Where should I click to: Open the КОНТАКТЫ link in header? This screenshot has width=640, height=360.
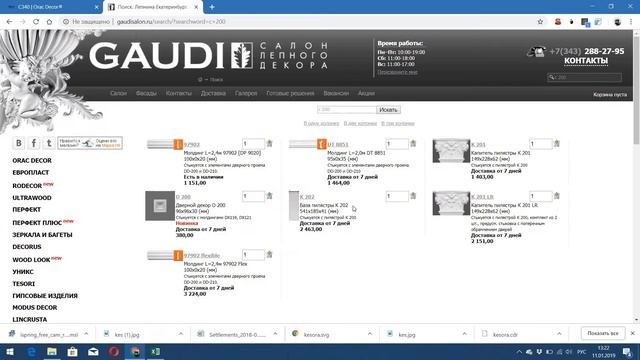point(586,61)
